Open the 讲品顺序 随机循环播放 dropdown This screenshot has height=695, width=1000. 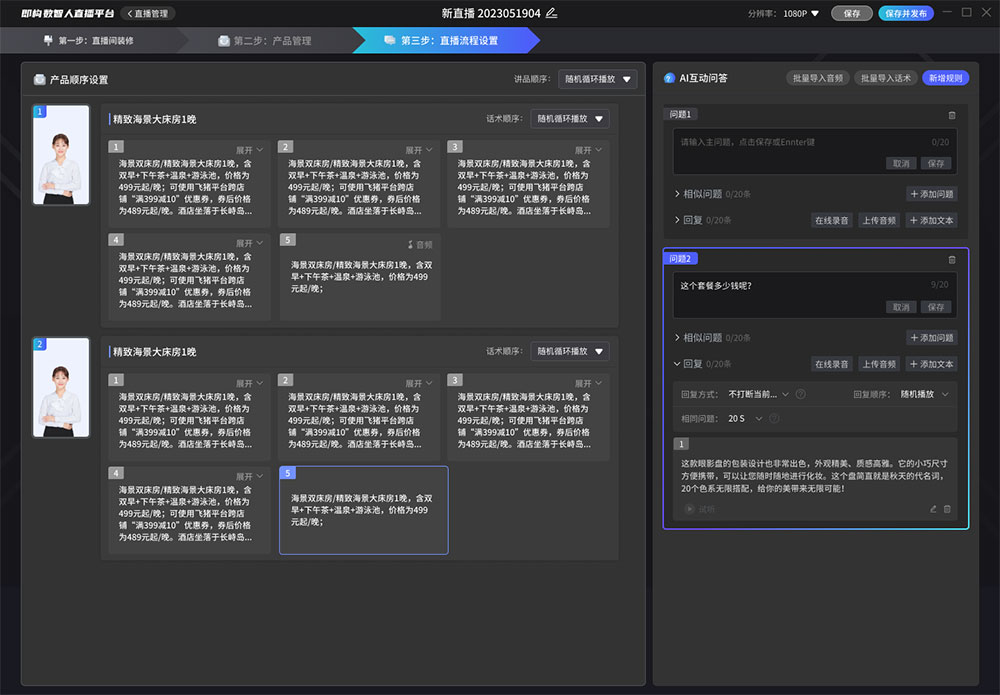pyautogui.click(x=598, y=79)
